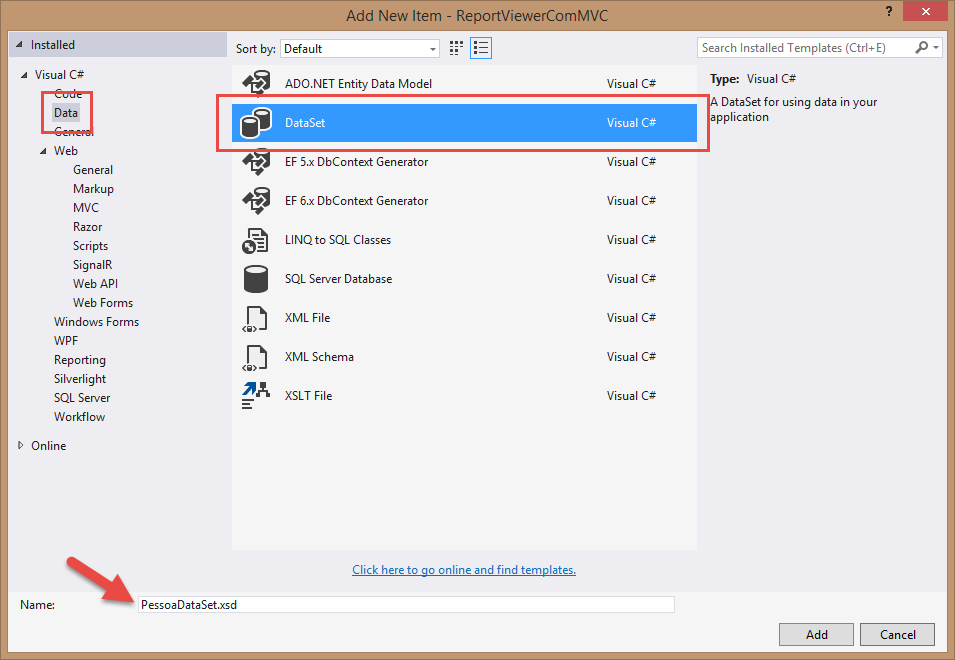Choose the LINQ to SQL Classes icon
Viewport: 955px width, 660px height.
click(x=255, y=240)
